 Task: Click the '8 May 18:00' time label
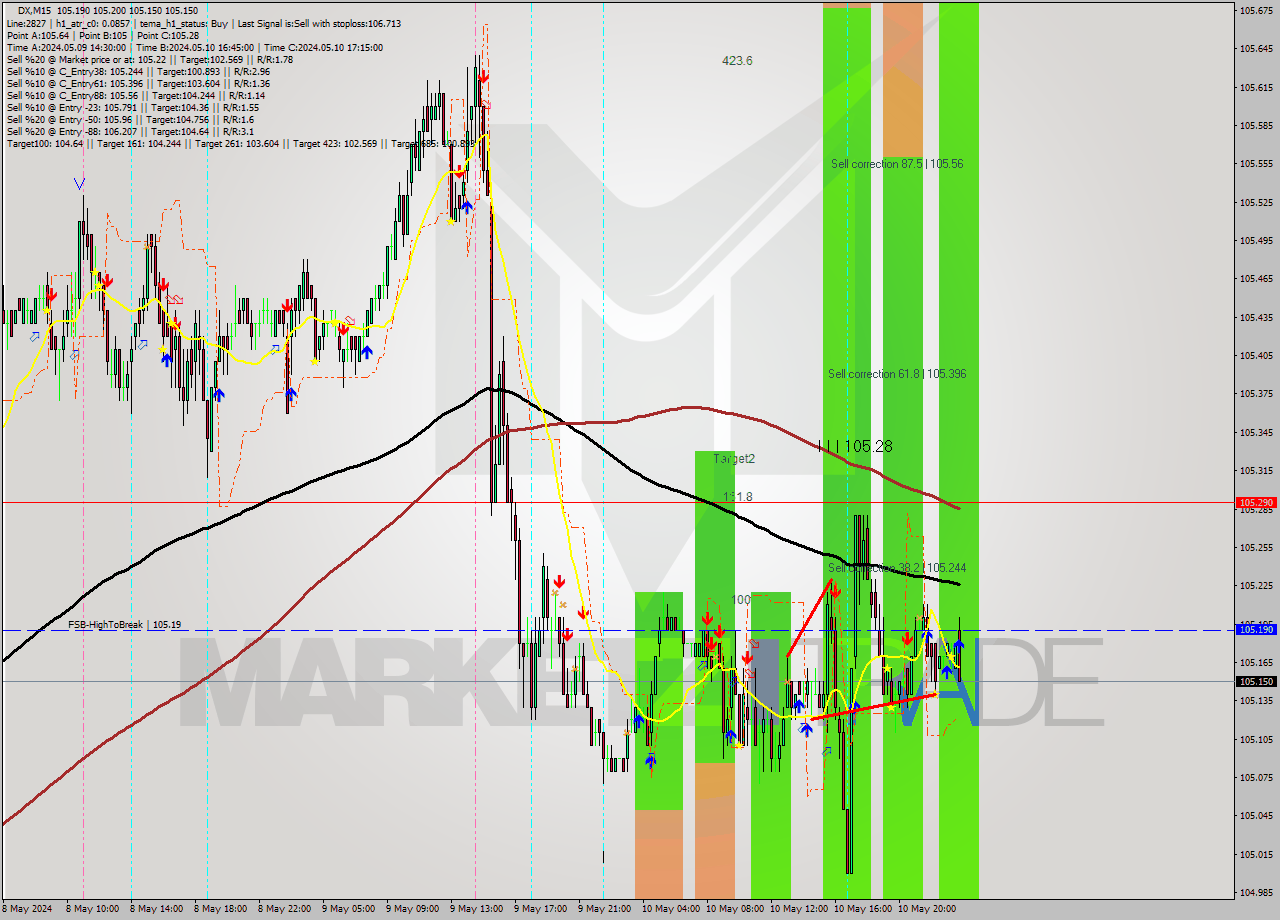point(220,909)
